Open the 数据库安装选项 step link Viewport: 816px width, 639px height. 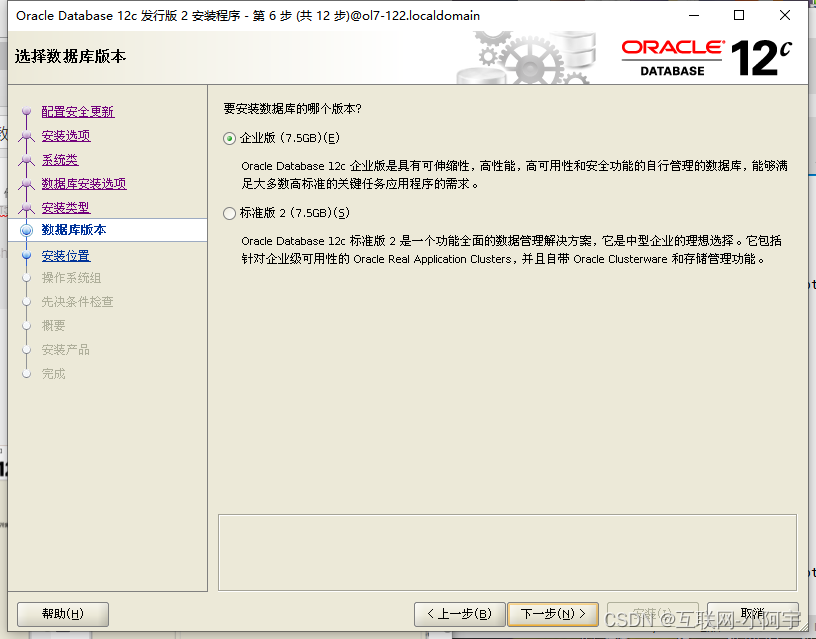pyautogui.click(x=83, y=184)
